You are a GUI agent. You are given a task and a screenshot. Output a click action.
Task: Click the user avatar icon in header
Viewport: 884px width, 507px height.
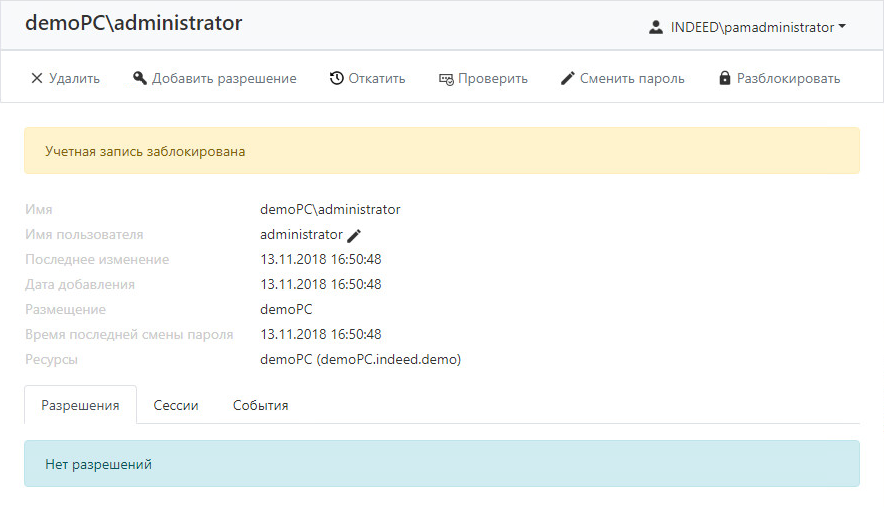656,27
